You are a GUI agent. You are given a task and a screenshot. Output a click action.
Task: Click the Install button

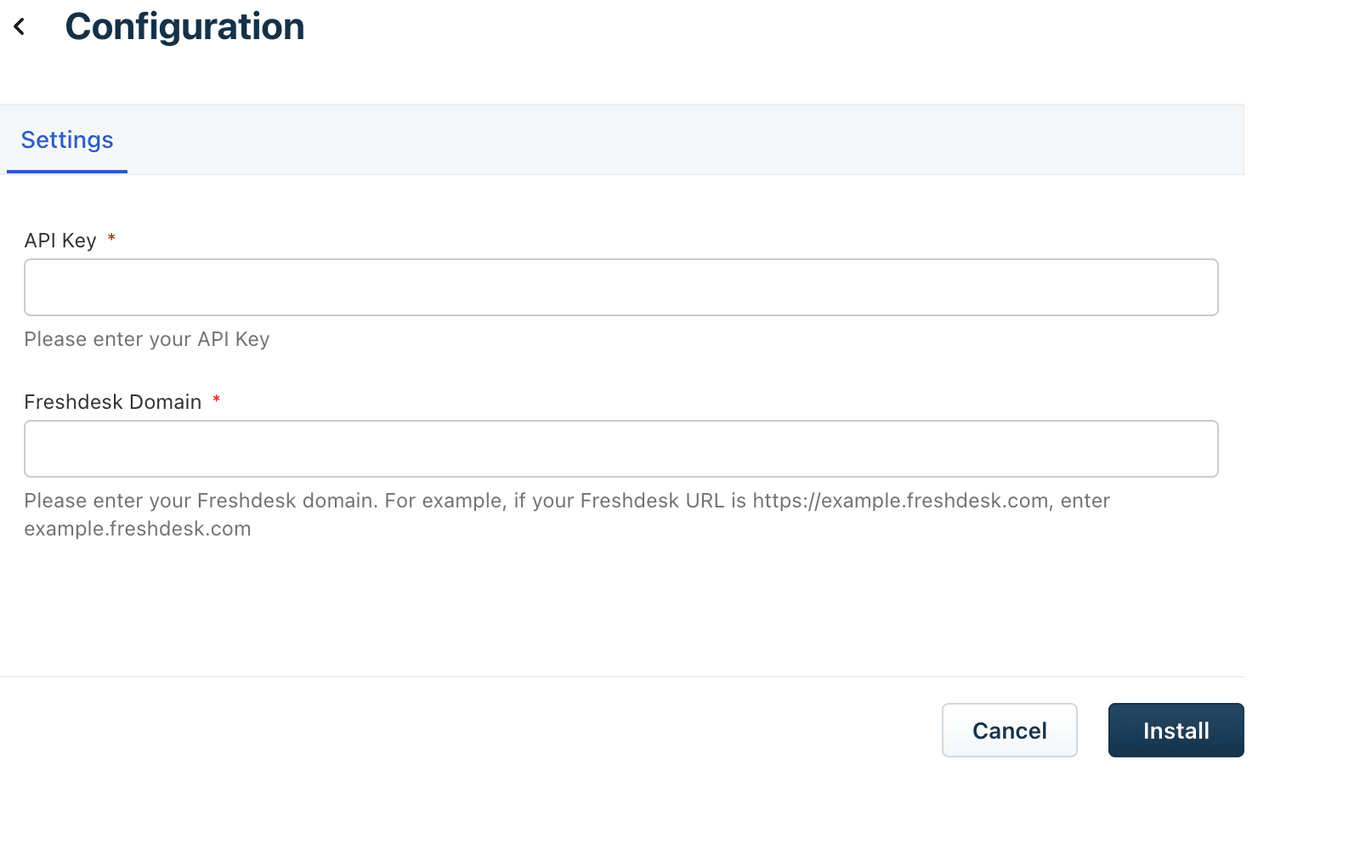[x=1175, y=730]
